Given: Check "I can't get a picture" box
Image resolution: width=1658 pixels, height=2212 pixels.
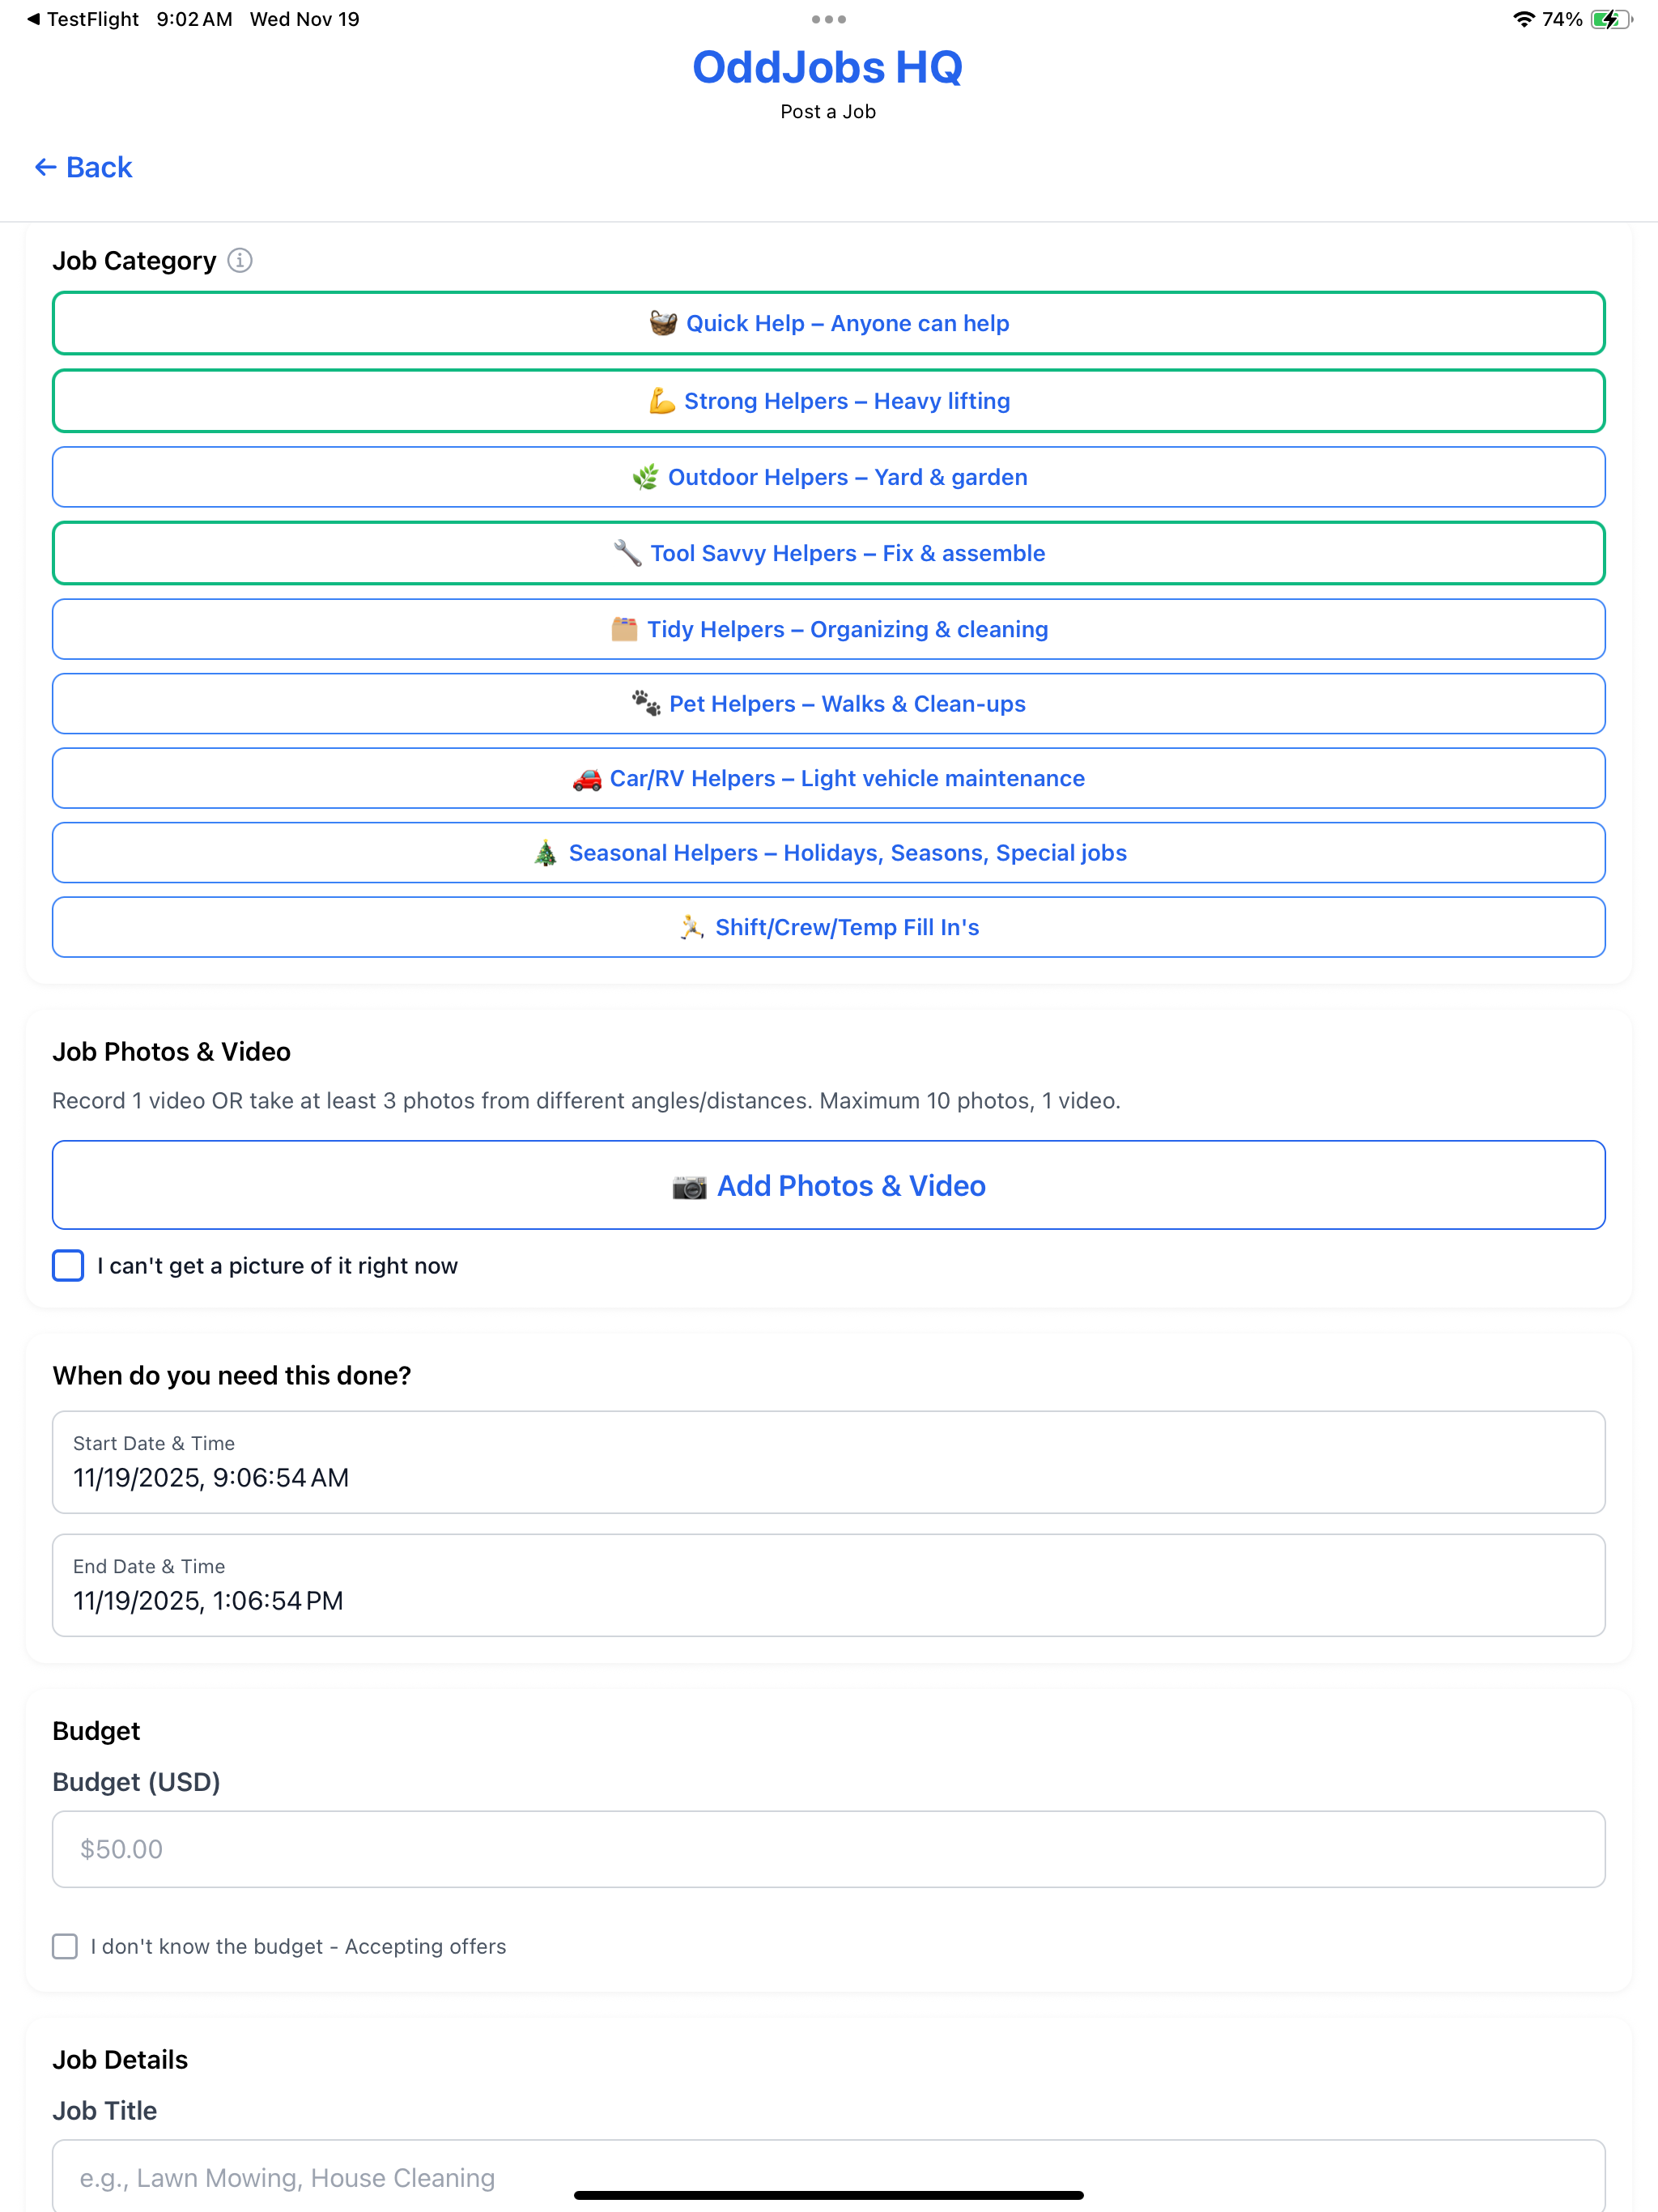Looking at the screenshot, I should click(68, 1266).
